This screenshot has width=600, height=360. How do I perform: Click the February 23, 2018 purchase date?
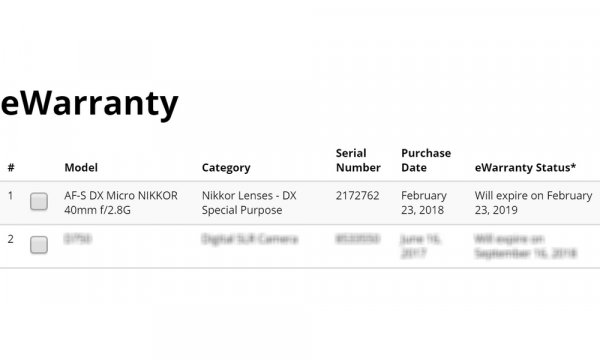point(424,203)
